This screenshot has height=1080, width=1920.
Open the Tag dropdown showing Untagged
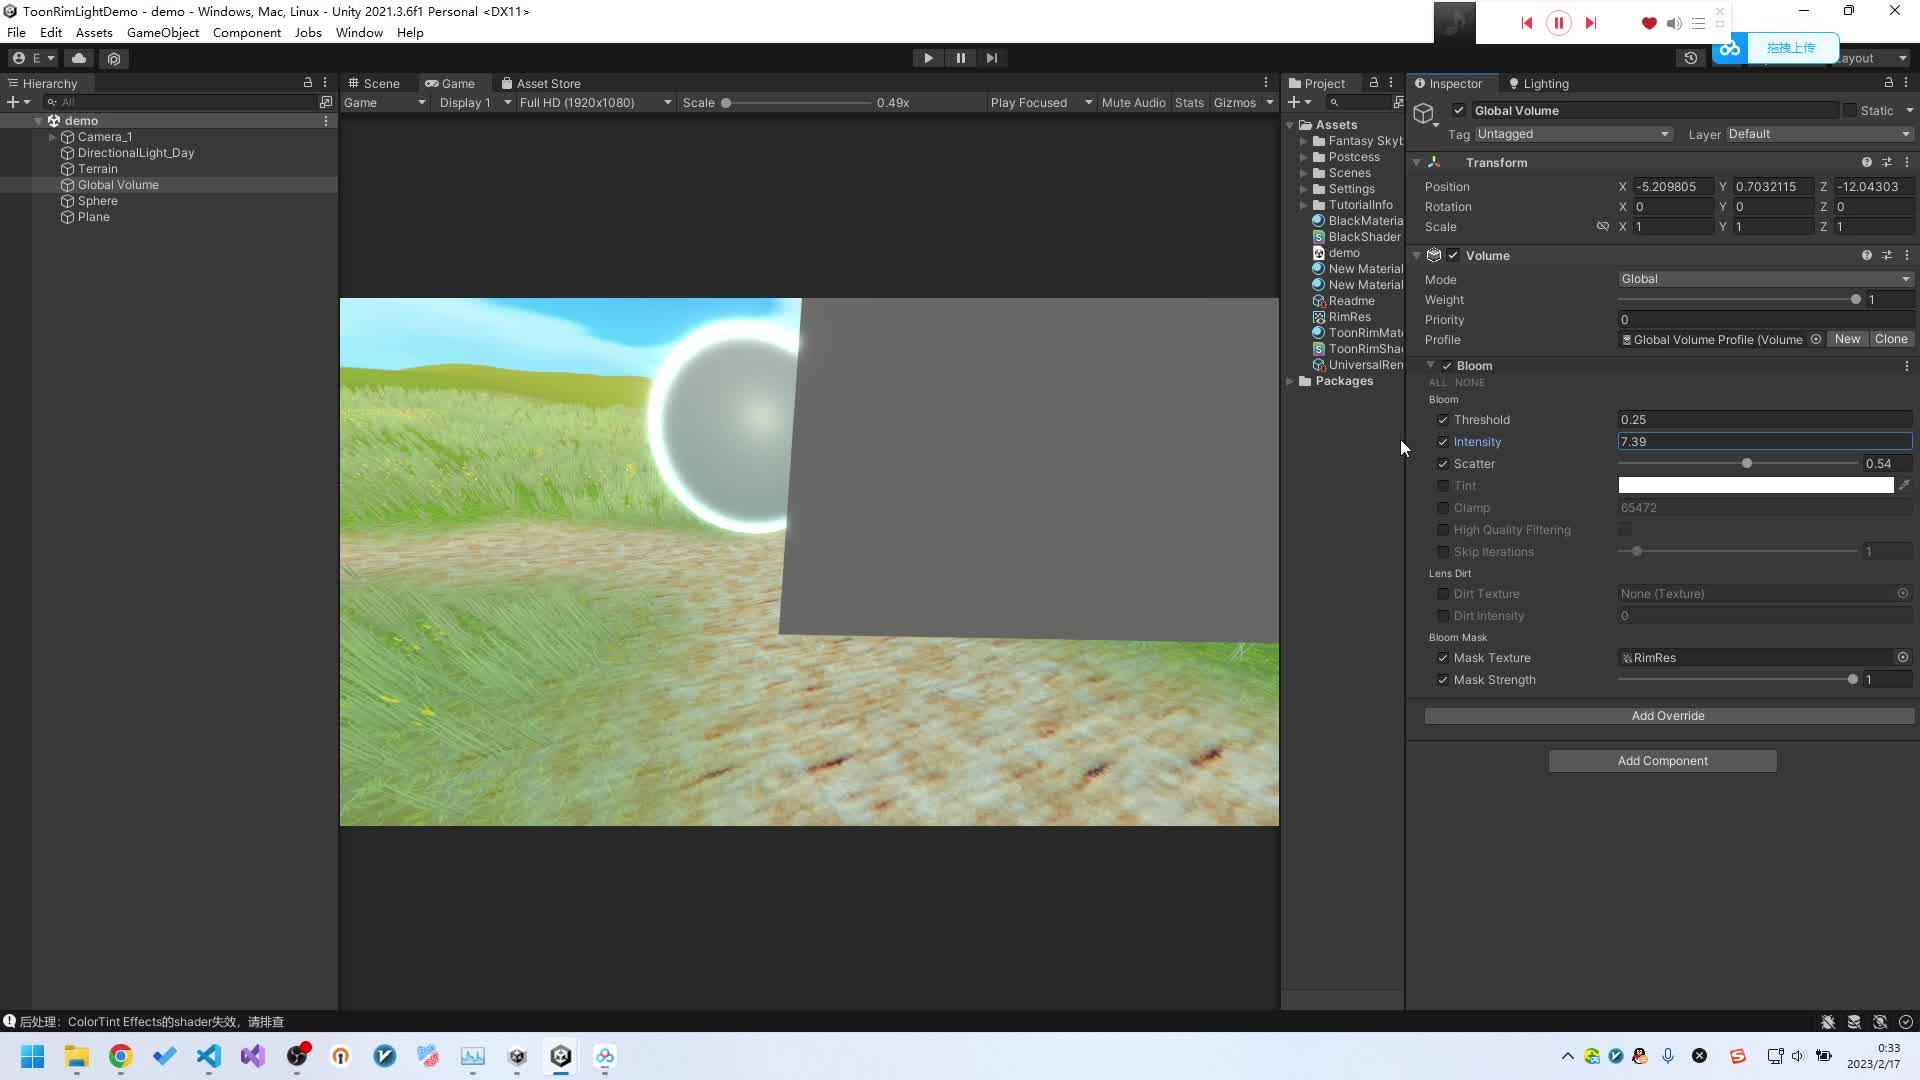1570,133
